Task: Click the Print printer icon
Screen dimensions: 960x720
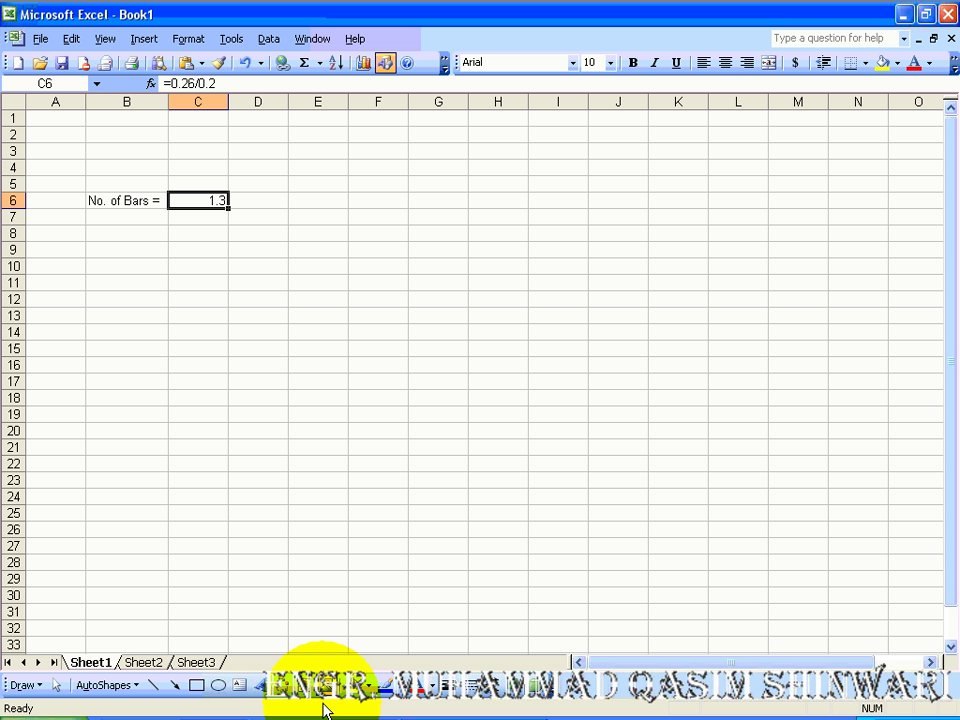Action: pos(131,62)
